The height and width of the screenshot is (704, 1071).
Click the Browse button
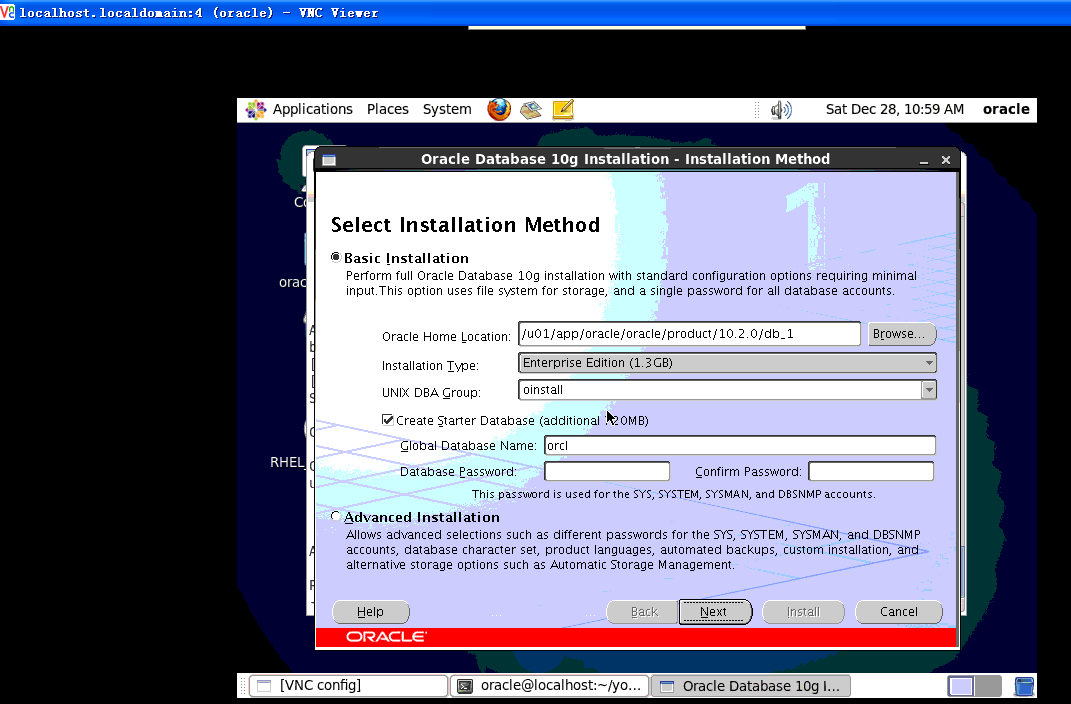click(902, 334)
